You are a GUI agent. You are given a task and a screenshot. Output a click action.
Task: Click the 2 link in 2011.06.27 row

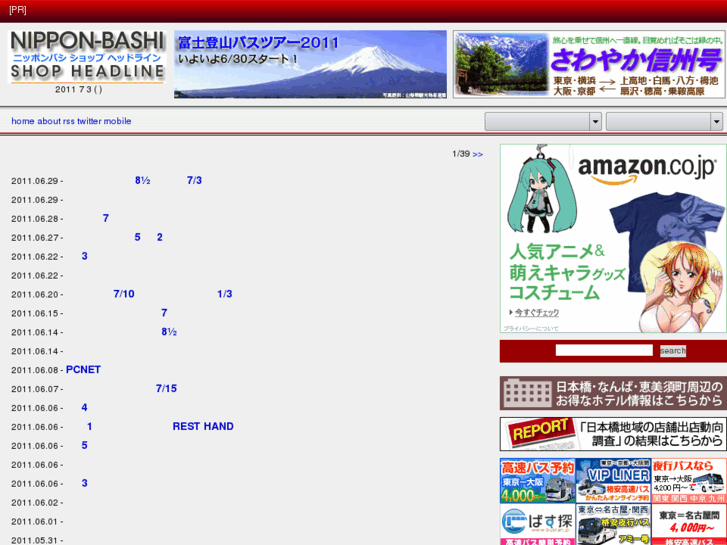point(159,237)
